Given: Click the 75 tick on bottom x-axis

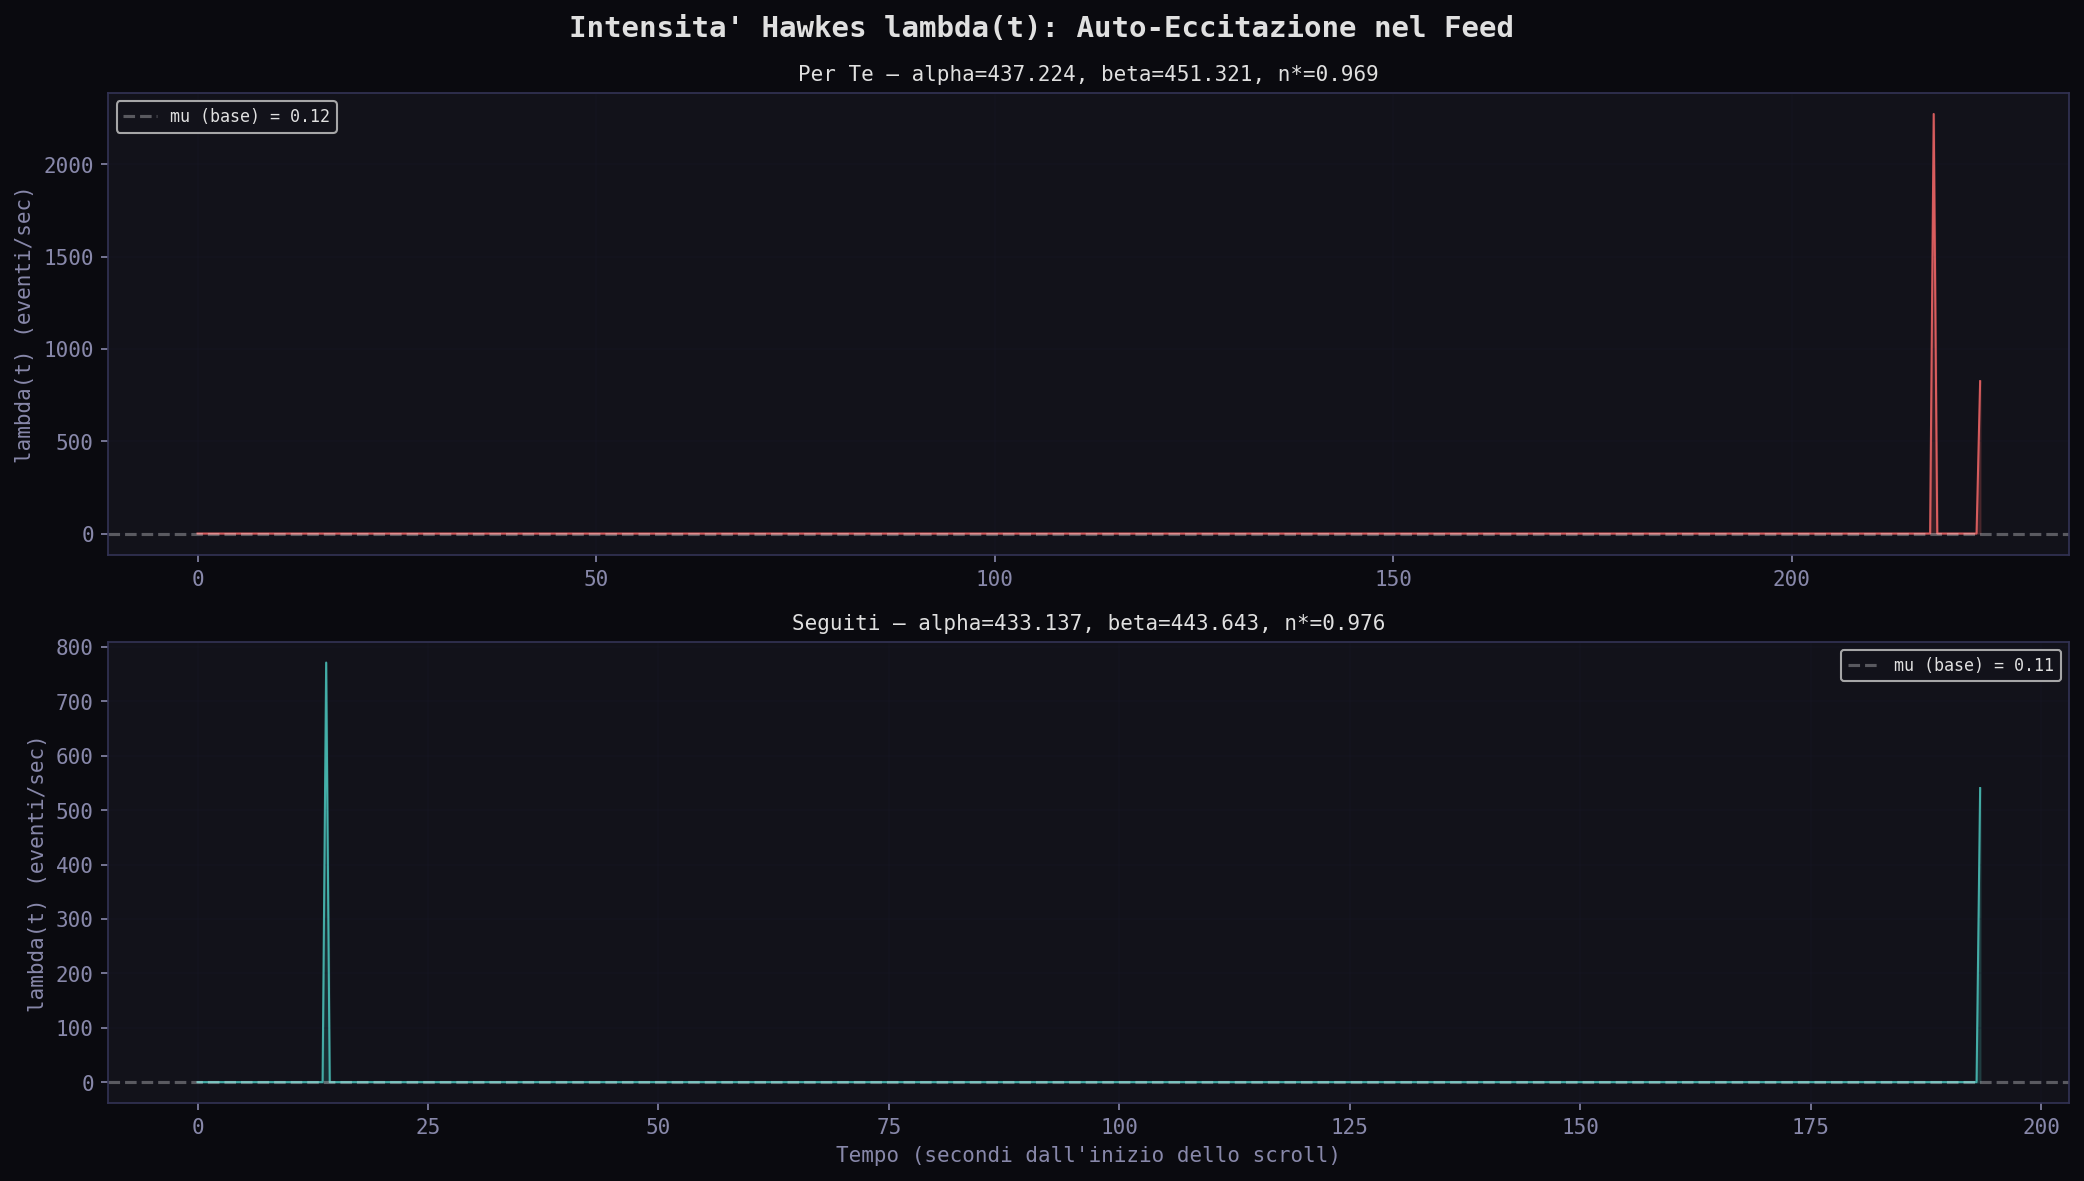Looking at the screenshot, I should pos(888,1127).
